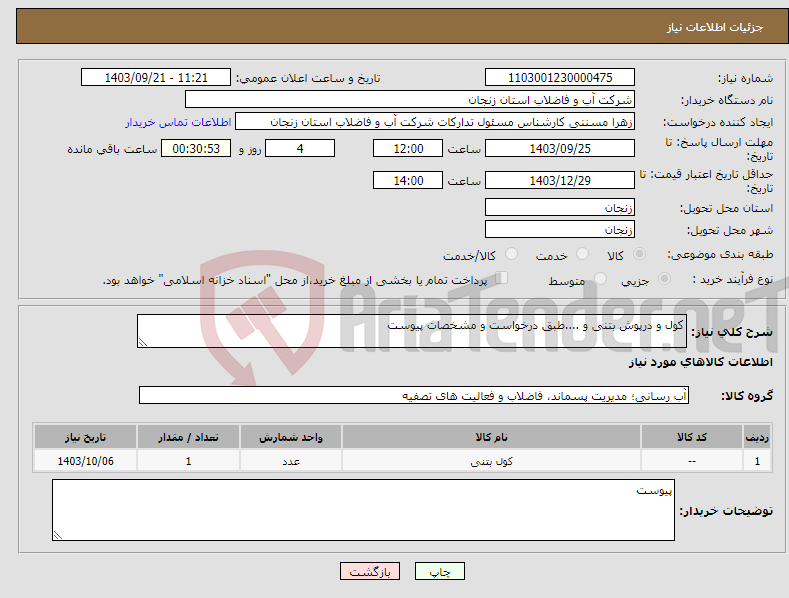Click the تعداد / مقدار column header
Screen dimensions: 789x598
(188, 437)
